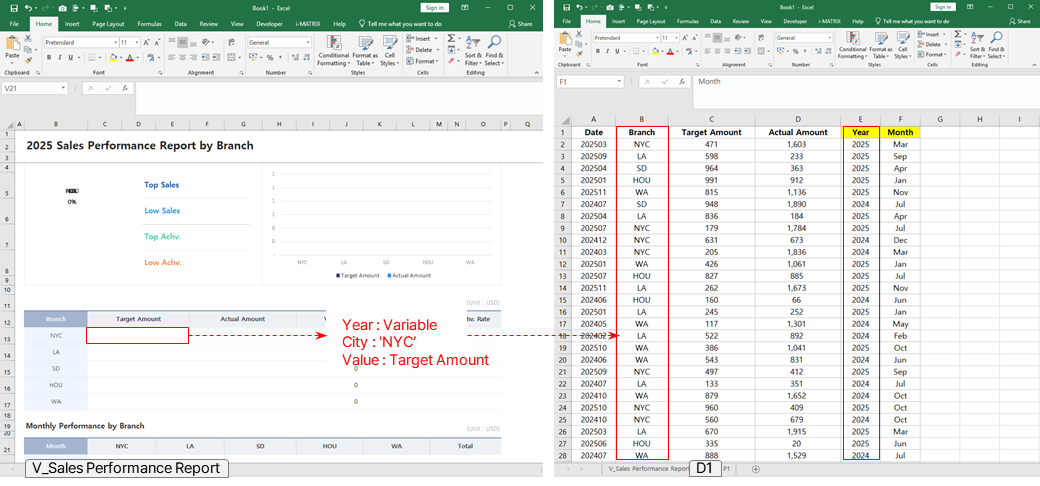The image size is (1040, 486).
Task: Toggle Bold in the left window ribbon
Action: 49,58
